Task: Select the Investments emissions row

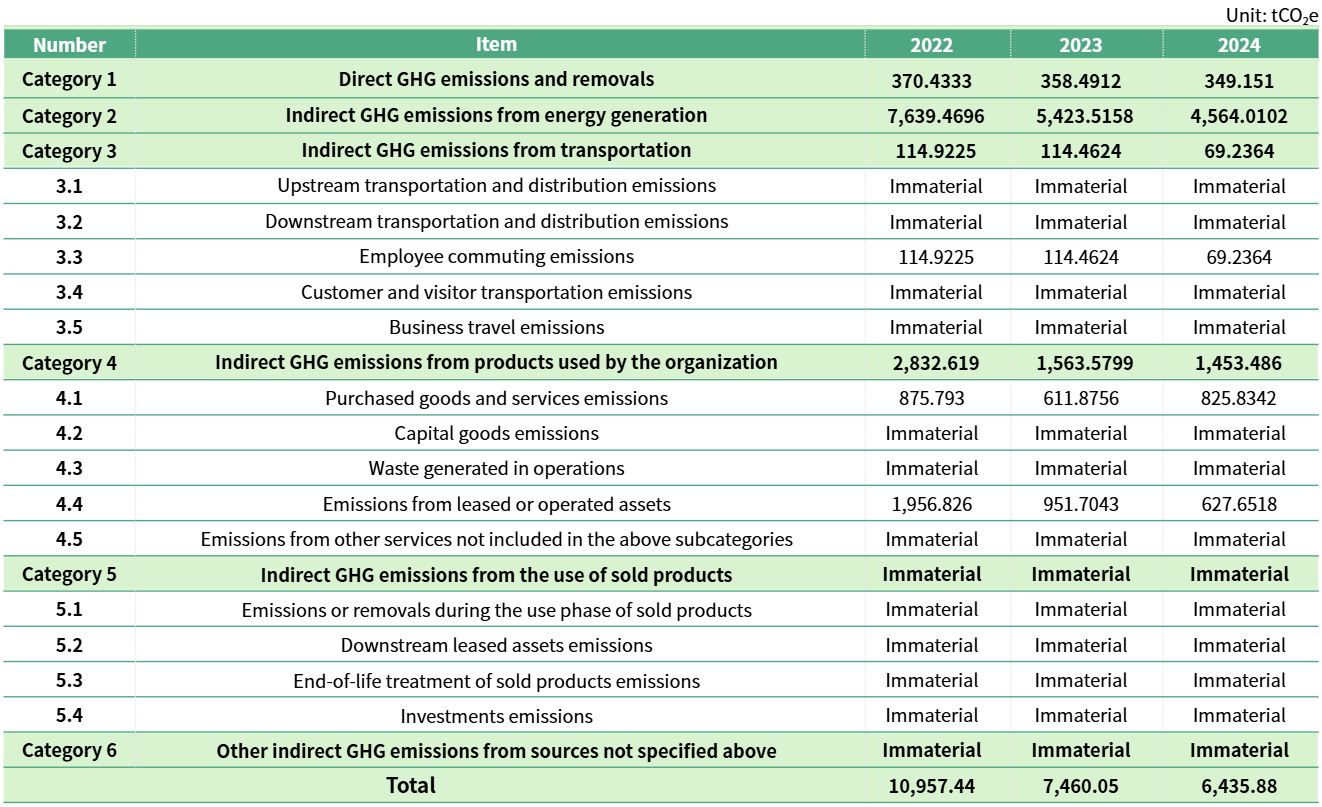Action: 497,715
